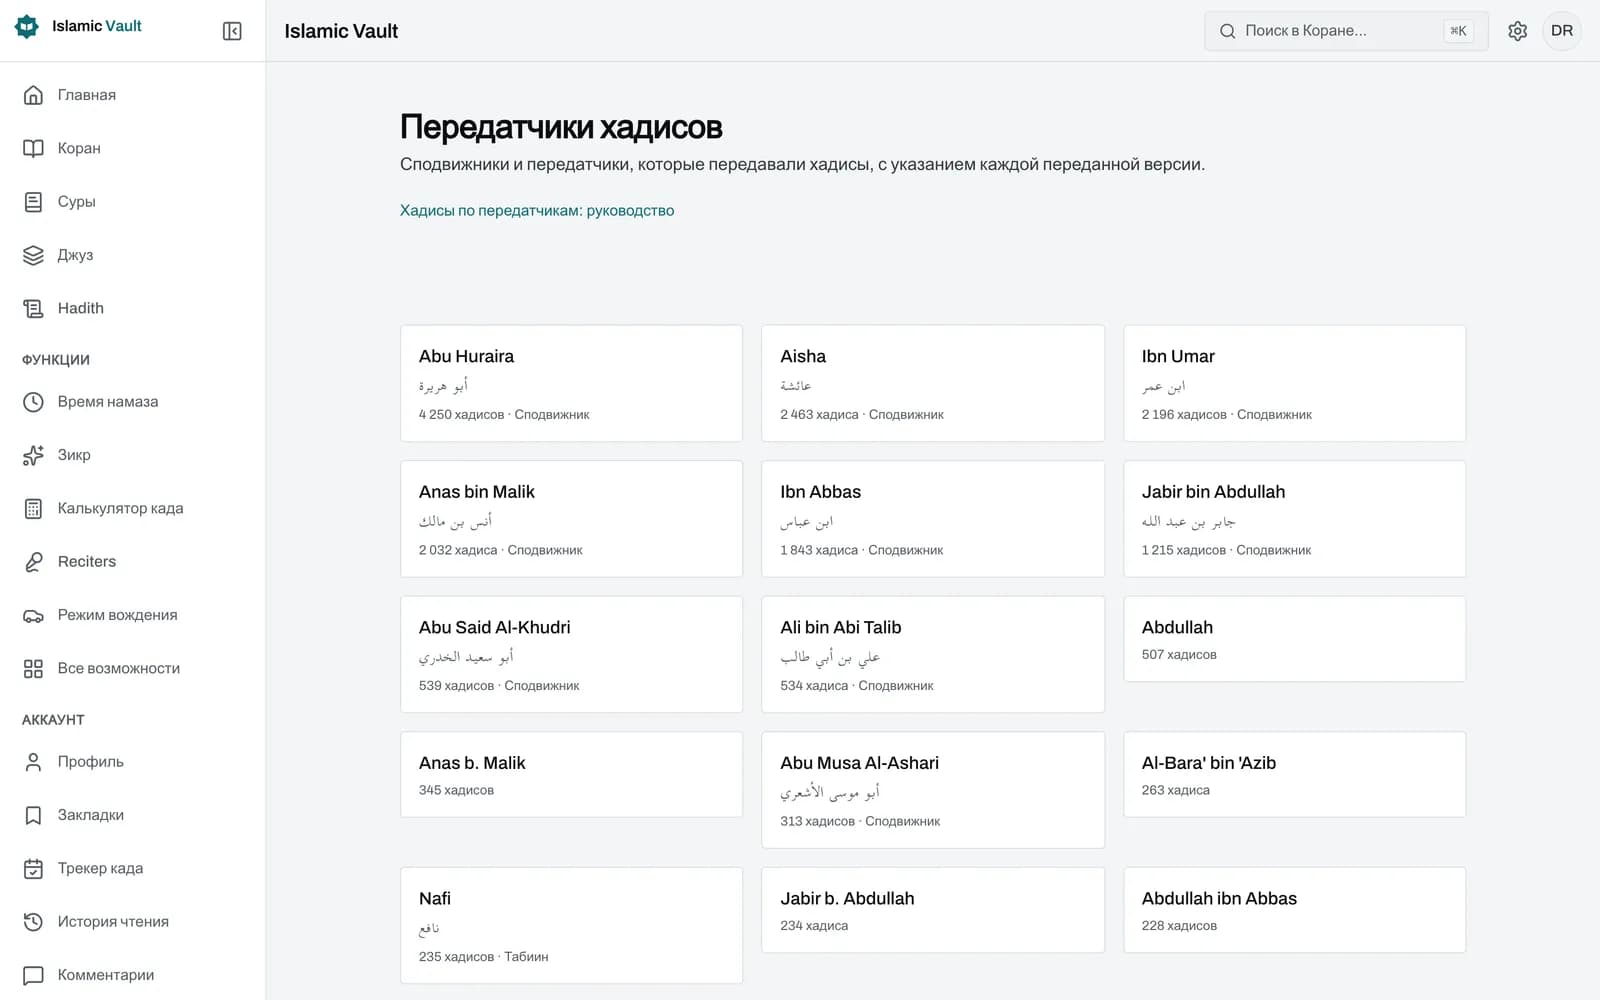Open the Главная home icon
The width and height of the screenshot is (1600, 1000).
pyautogui.click(x=33, y=95)
